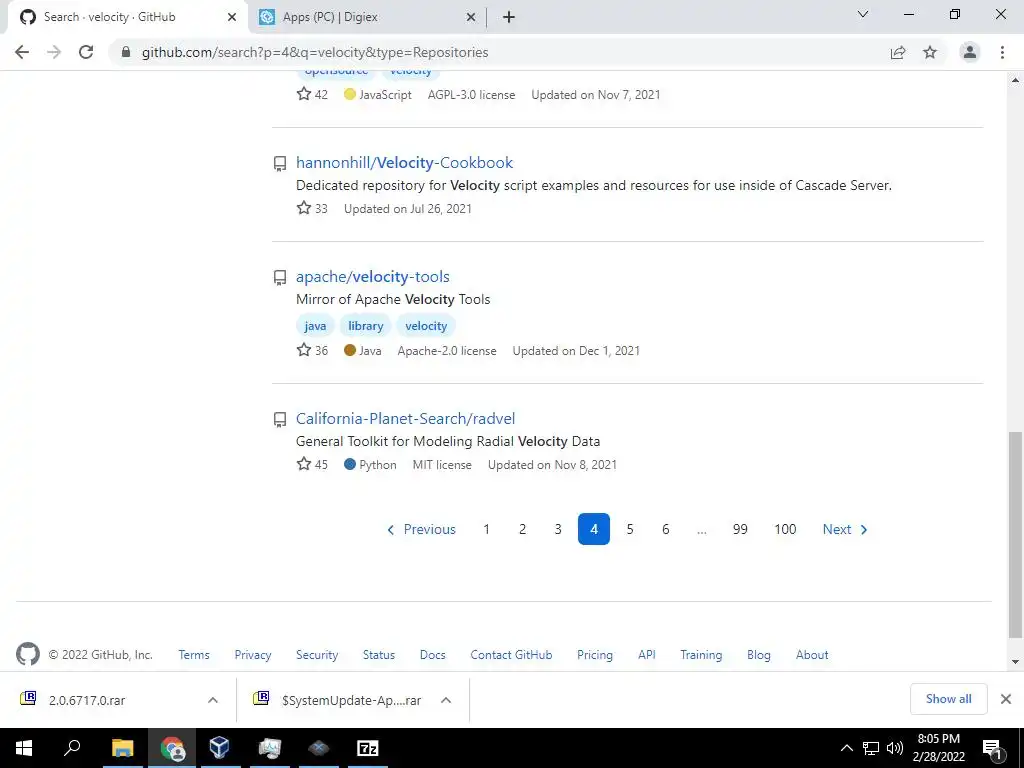Click the forward navigation arrow

[54, 52]
